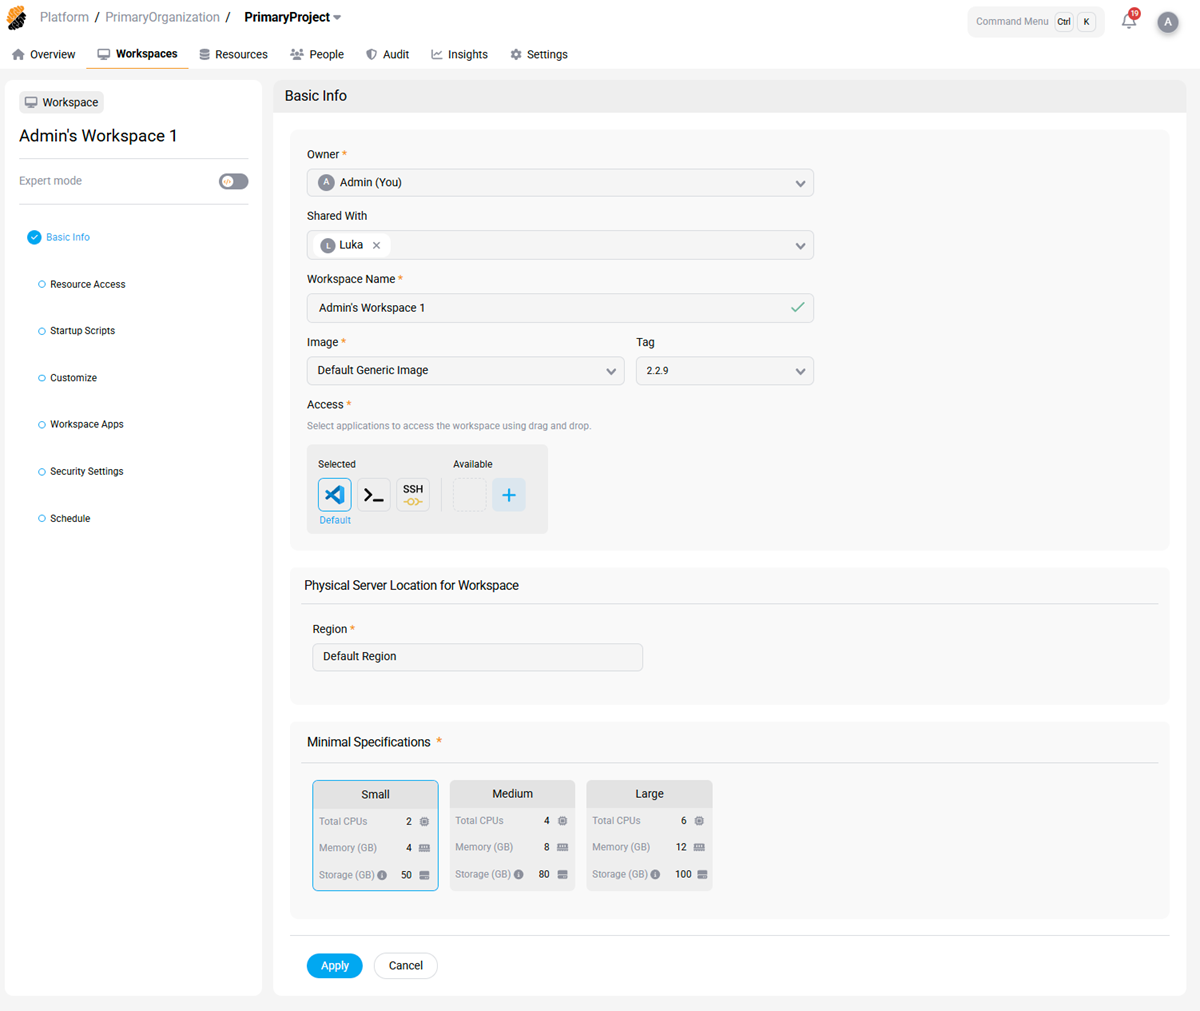
Task: Click the Admin avatar in the top corner
Action: click(1168, 21)
